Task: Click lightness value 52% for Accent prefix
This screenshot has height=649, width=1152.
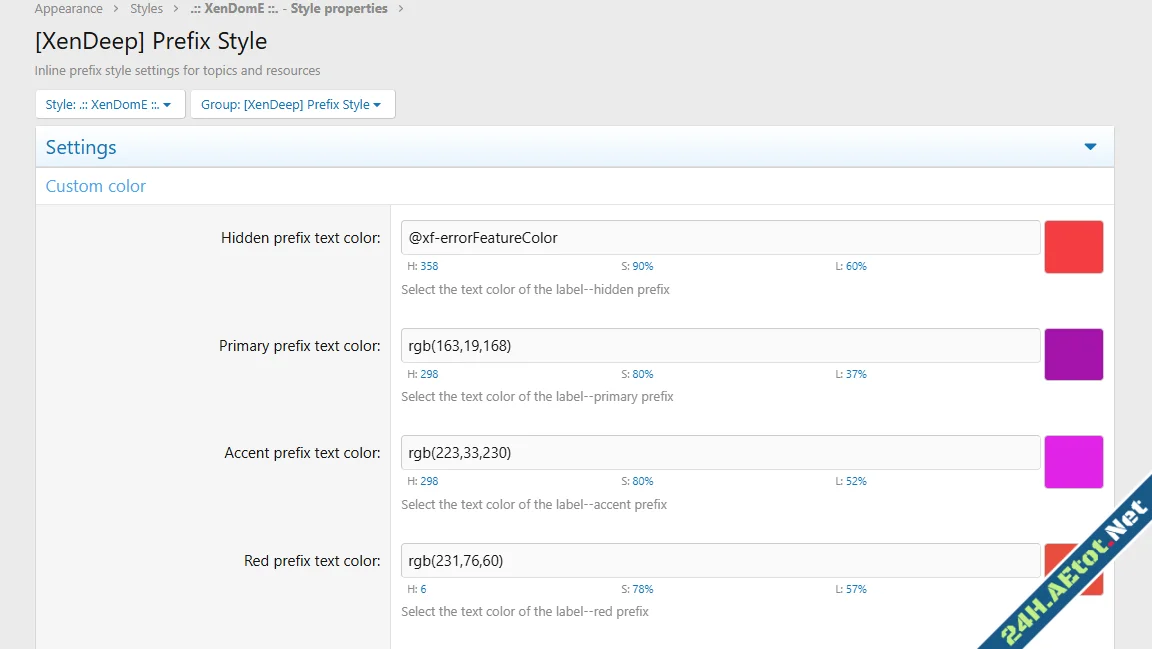Action: tap(856, 481)
